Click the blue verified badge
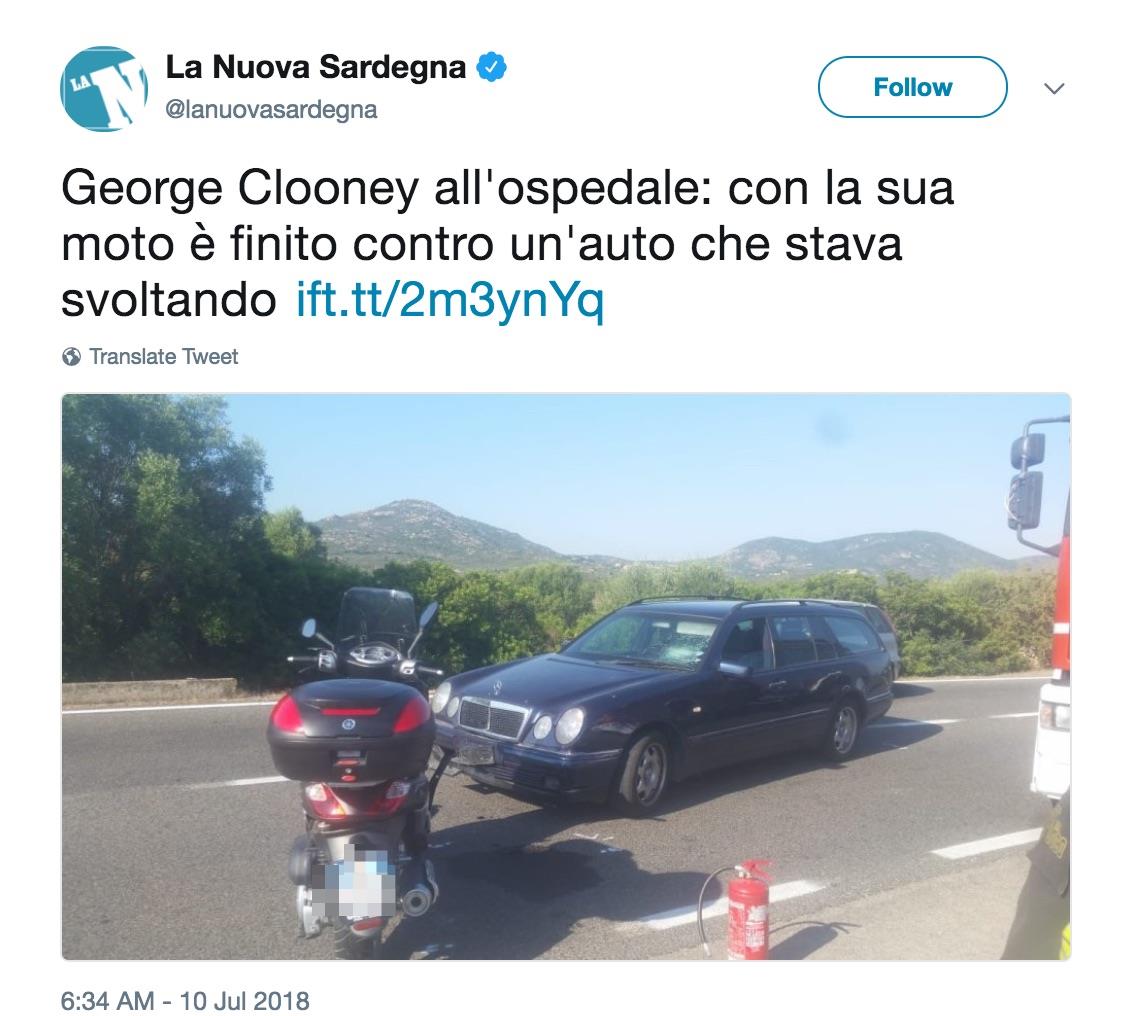The width and height of the screenshot is (1130, 1016). 492,67
